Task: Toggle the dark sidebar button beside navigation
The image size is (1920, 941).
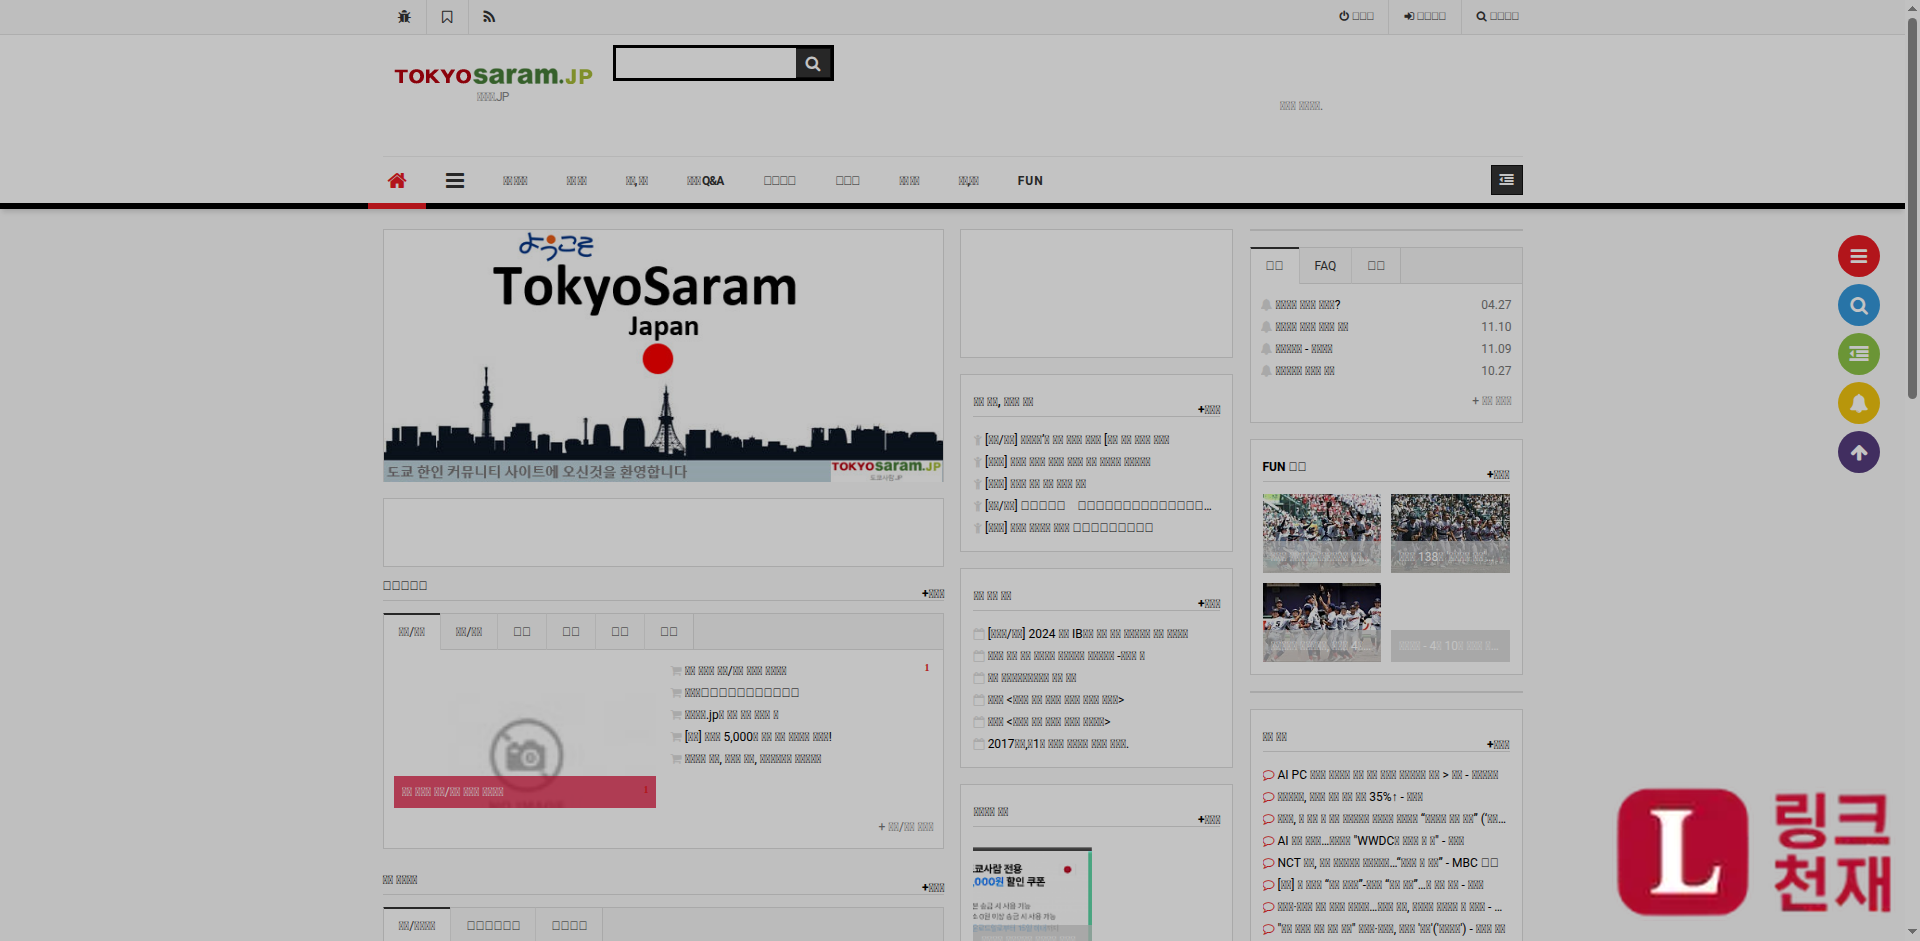Action: tap(1506, 180)
